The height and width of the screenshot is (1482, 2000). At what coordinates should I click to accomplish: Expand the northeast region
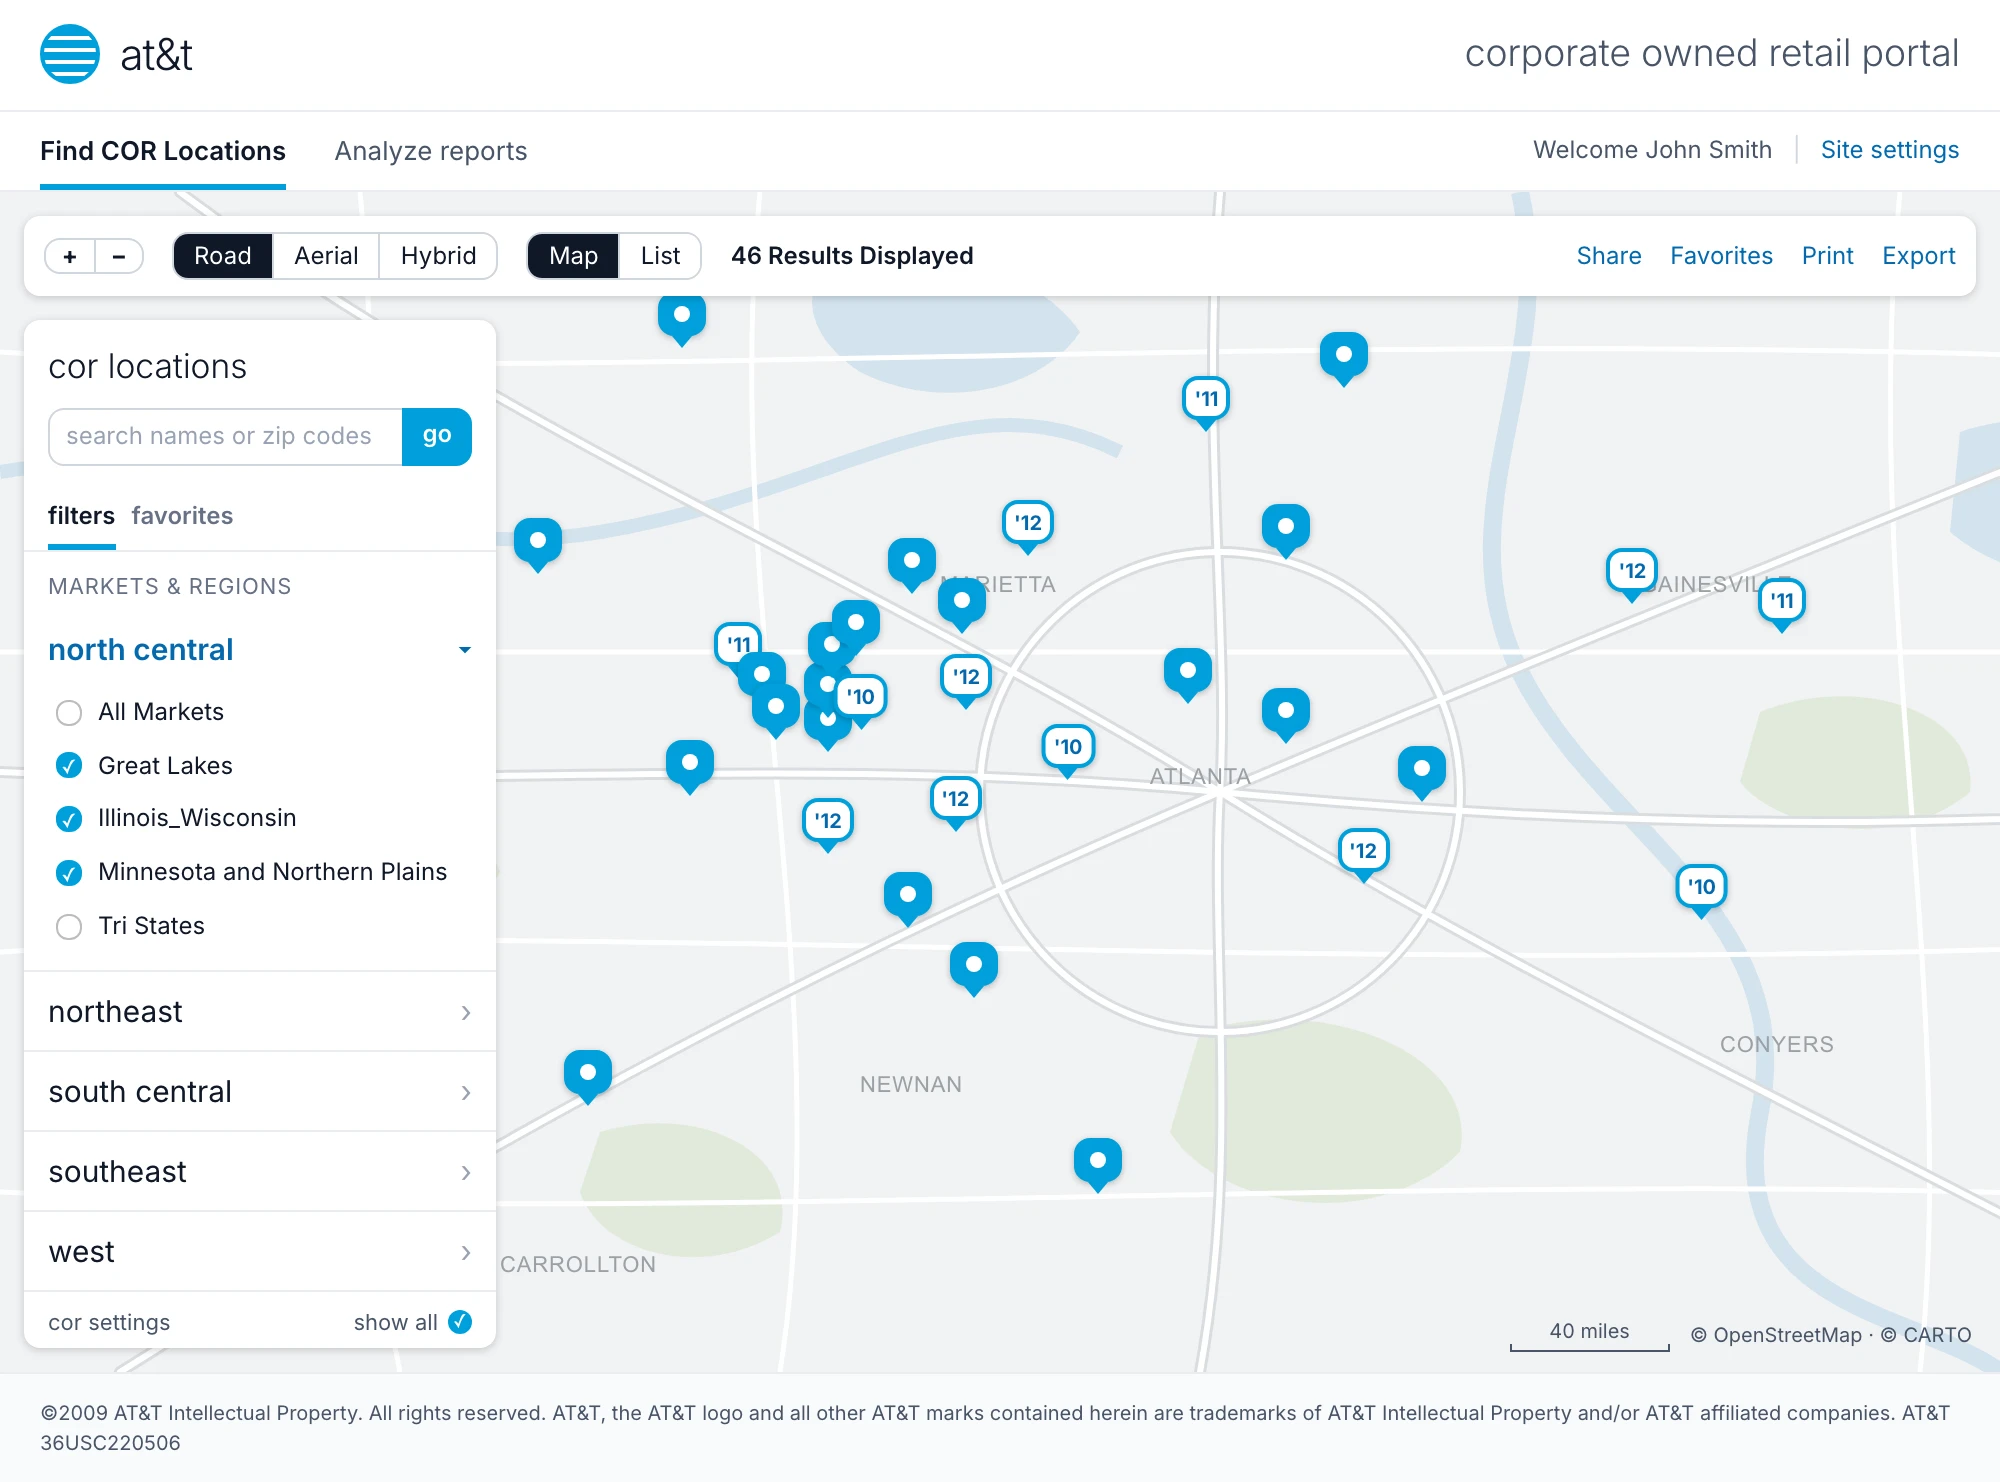click(260, 1012)
